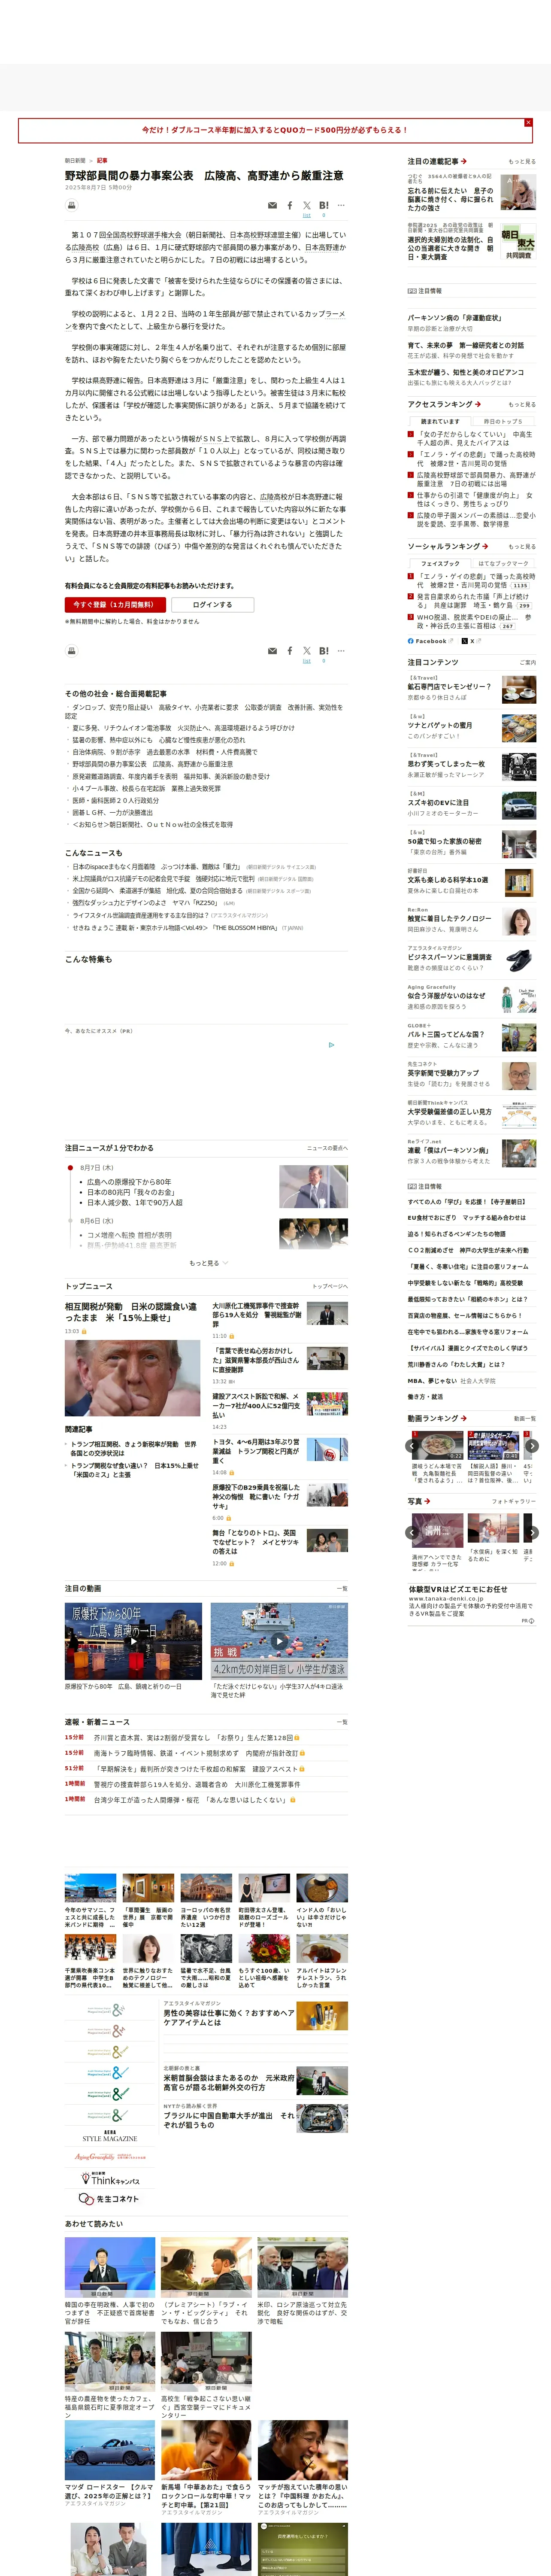551x2576 pixels.
Task: Open more share options below article
Action: (x=341, y=651)
